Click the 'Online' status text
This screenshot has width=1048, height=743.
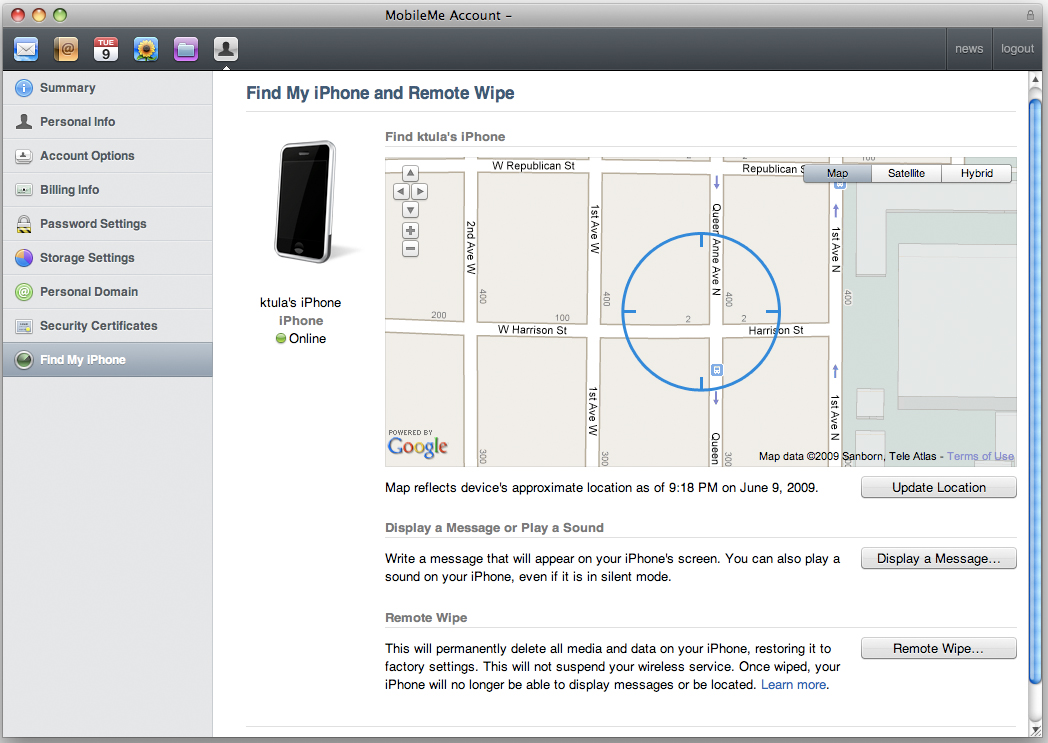(307, 339)
